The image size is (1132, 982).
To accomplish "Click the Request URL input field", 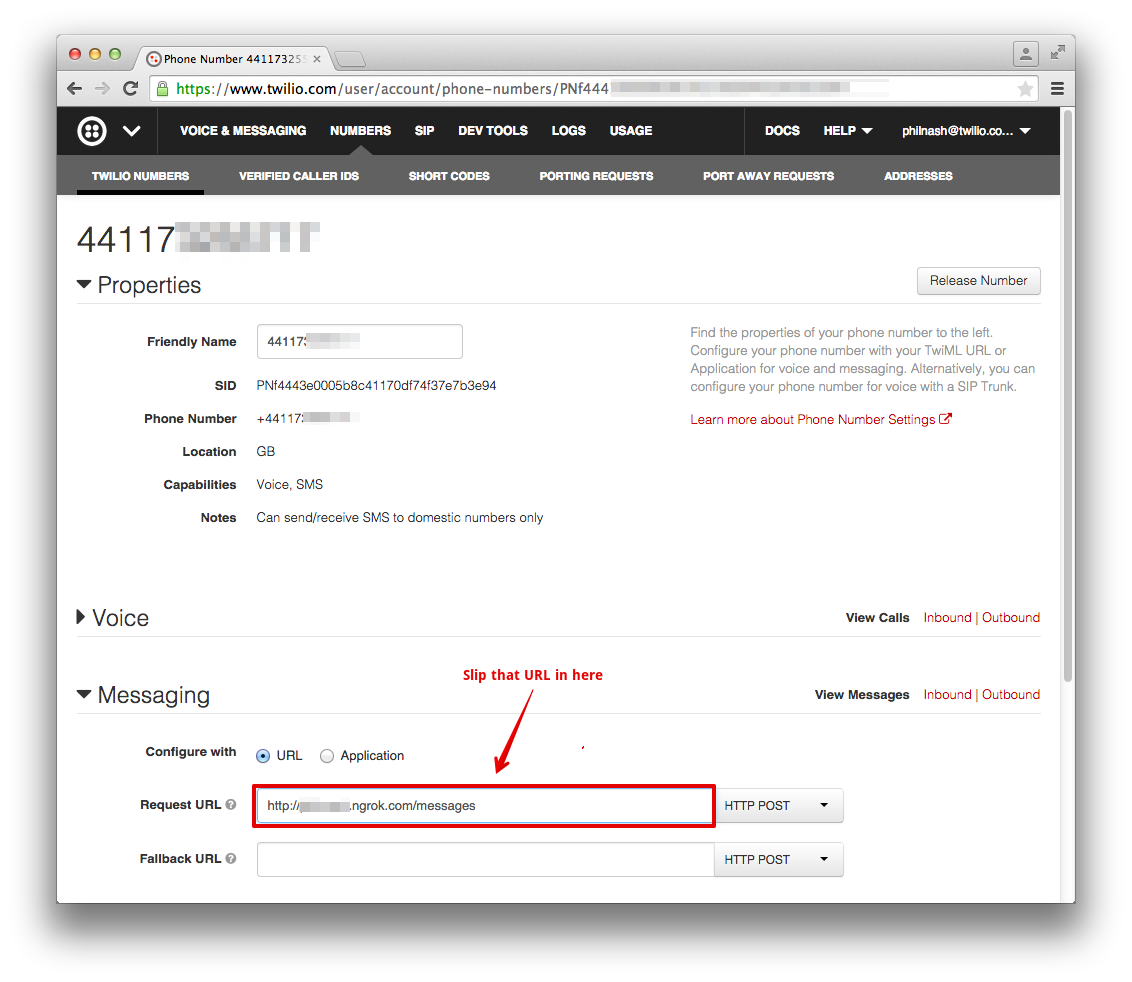I will (485, 806).
